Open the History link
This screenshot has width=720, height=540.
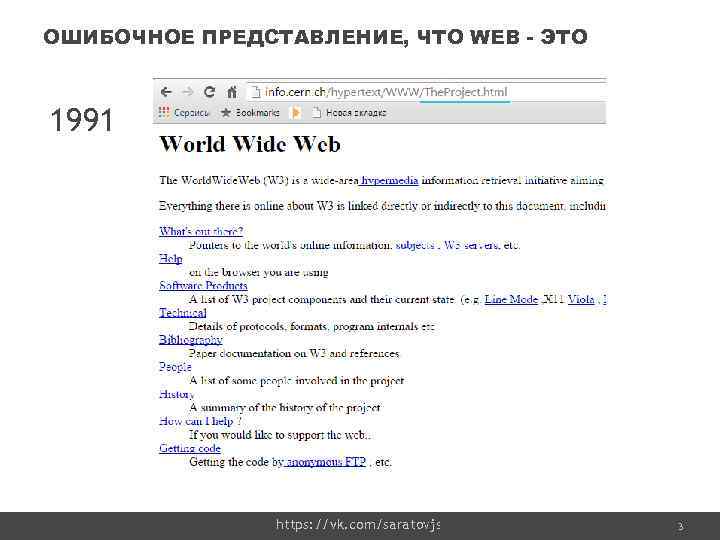(x=177, y=394)
